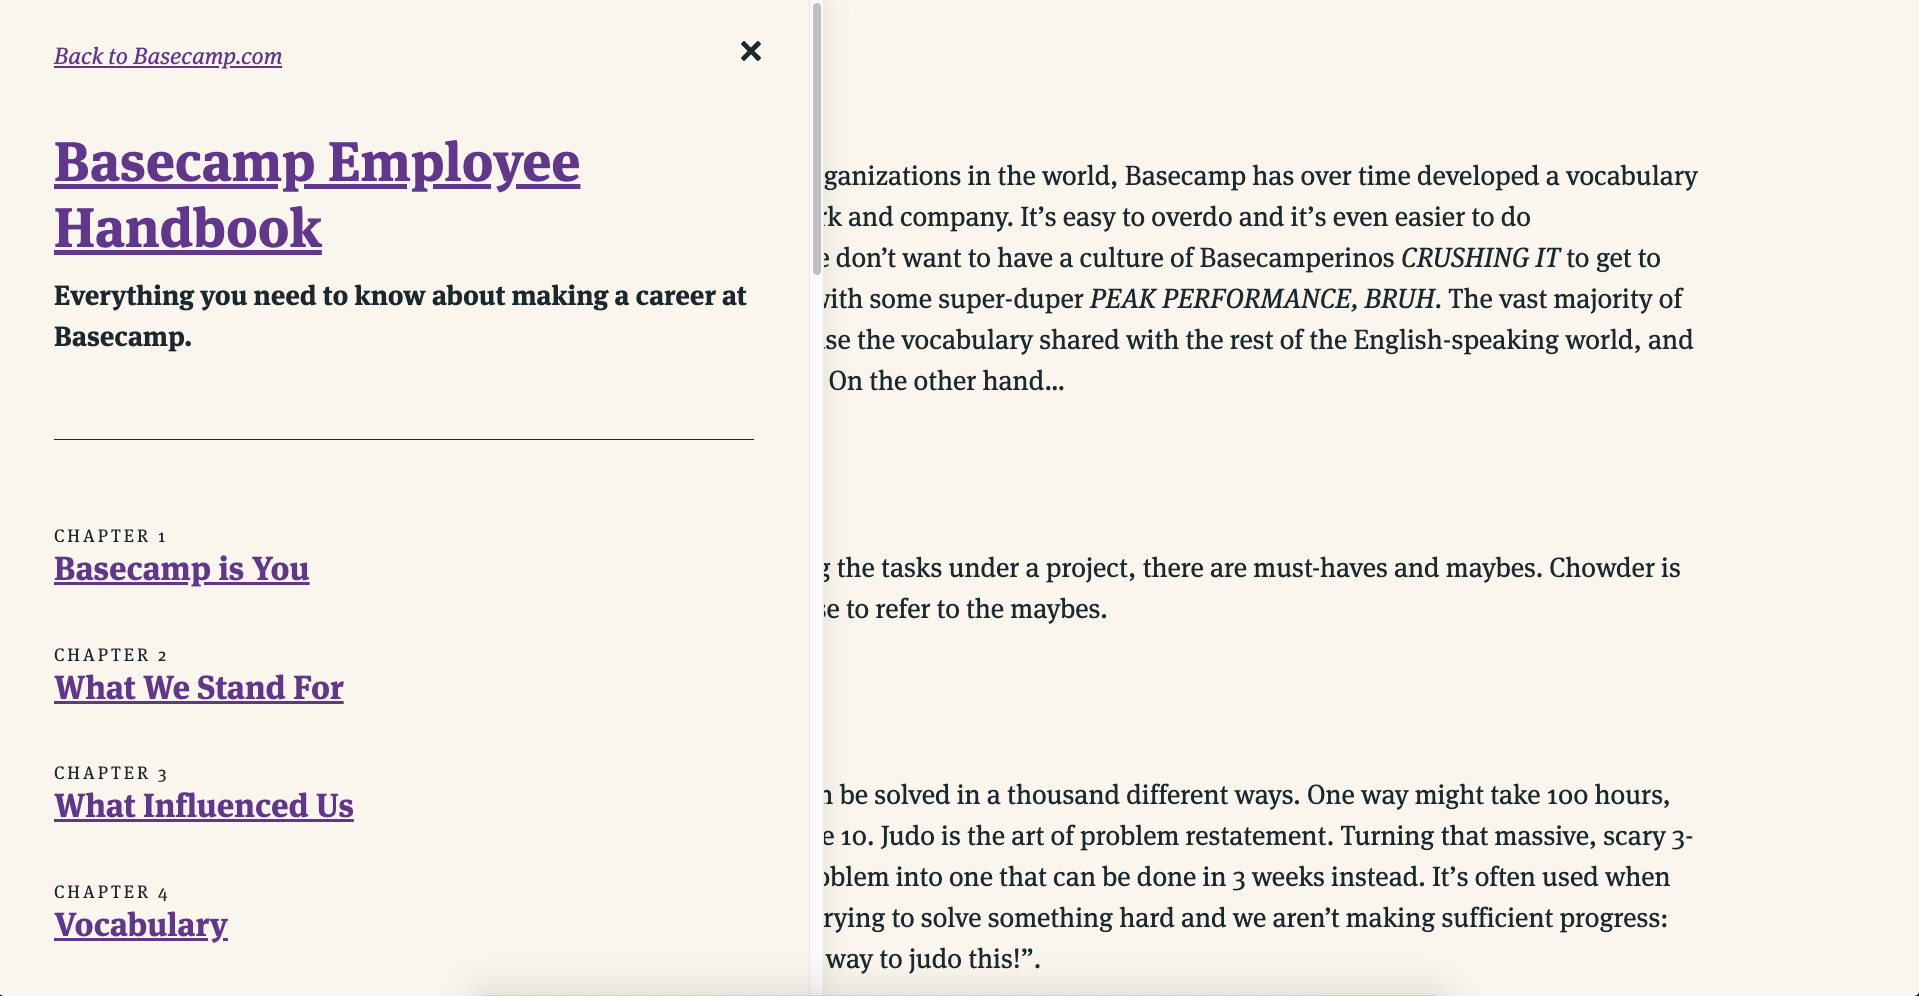The width and height of the screenshot is (1919, 996).
Task: Click the italic text 'PEAK PERFORMANCE, BRUH'
Action: (x=1262, y=299)
